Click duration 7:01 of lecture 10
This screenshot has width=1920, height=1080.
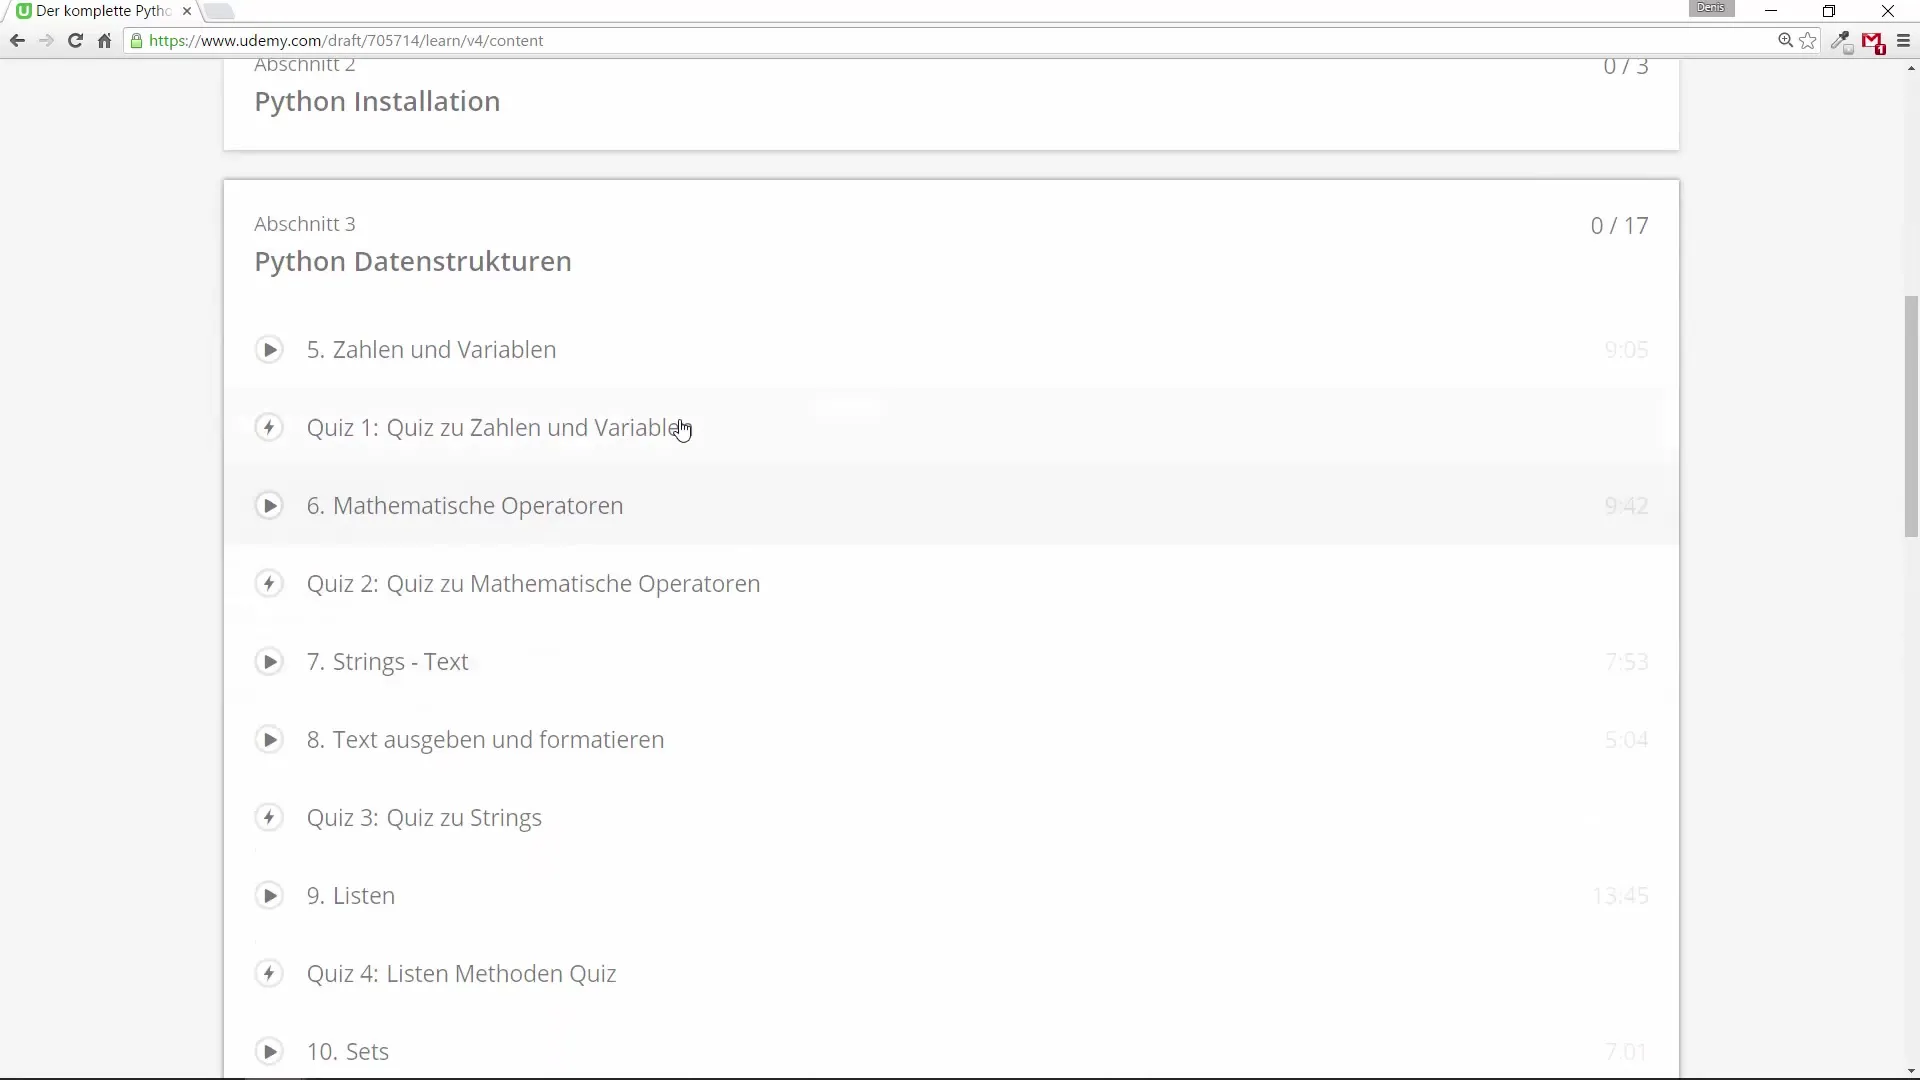point(1626,1052)
